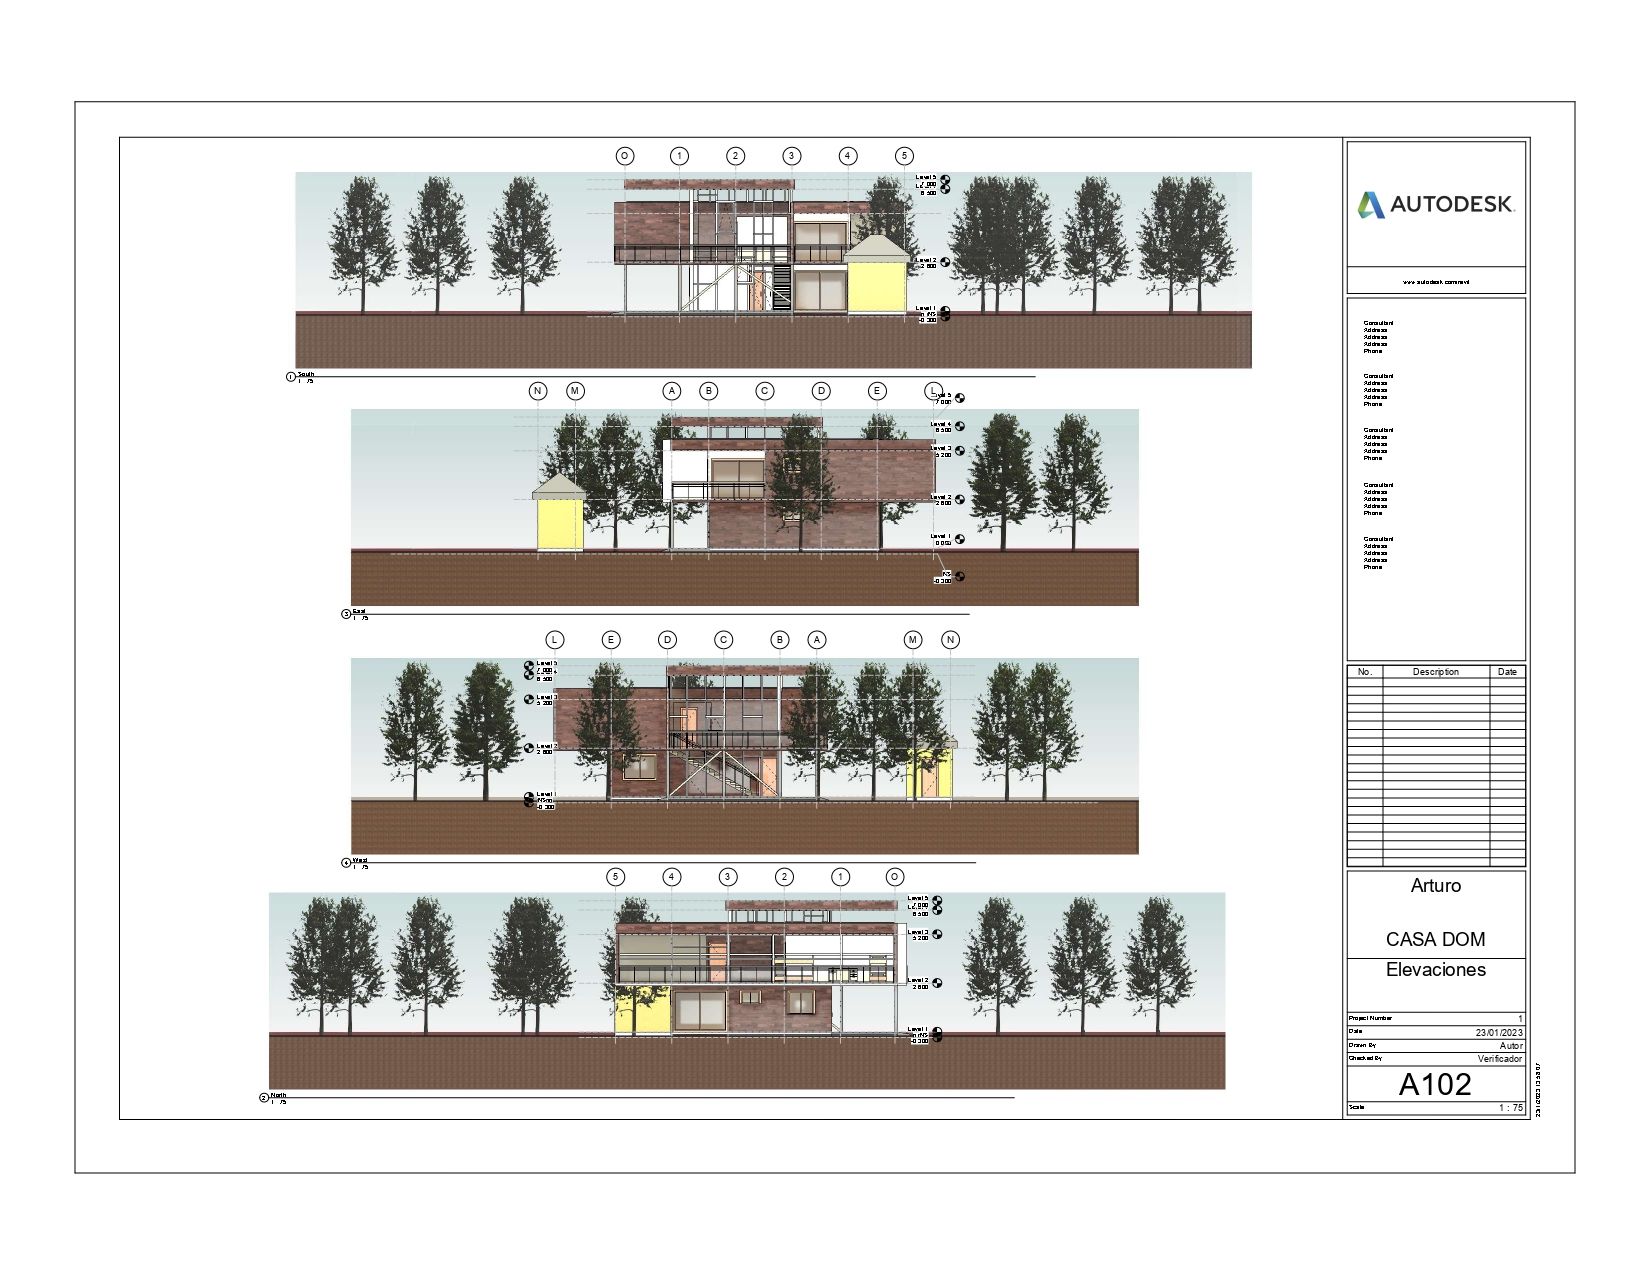Viewport: 1650px width, 1275px height.
Task: Select grid bubble N on West elevation
Action: click(x=951, y=640)
